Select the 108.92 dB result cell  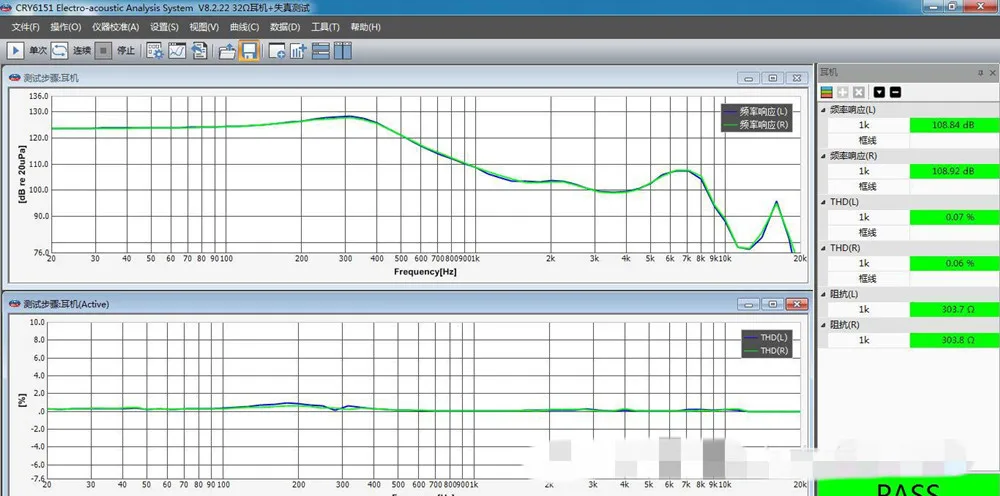point(954,171)
